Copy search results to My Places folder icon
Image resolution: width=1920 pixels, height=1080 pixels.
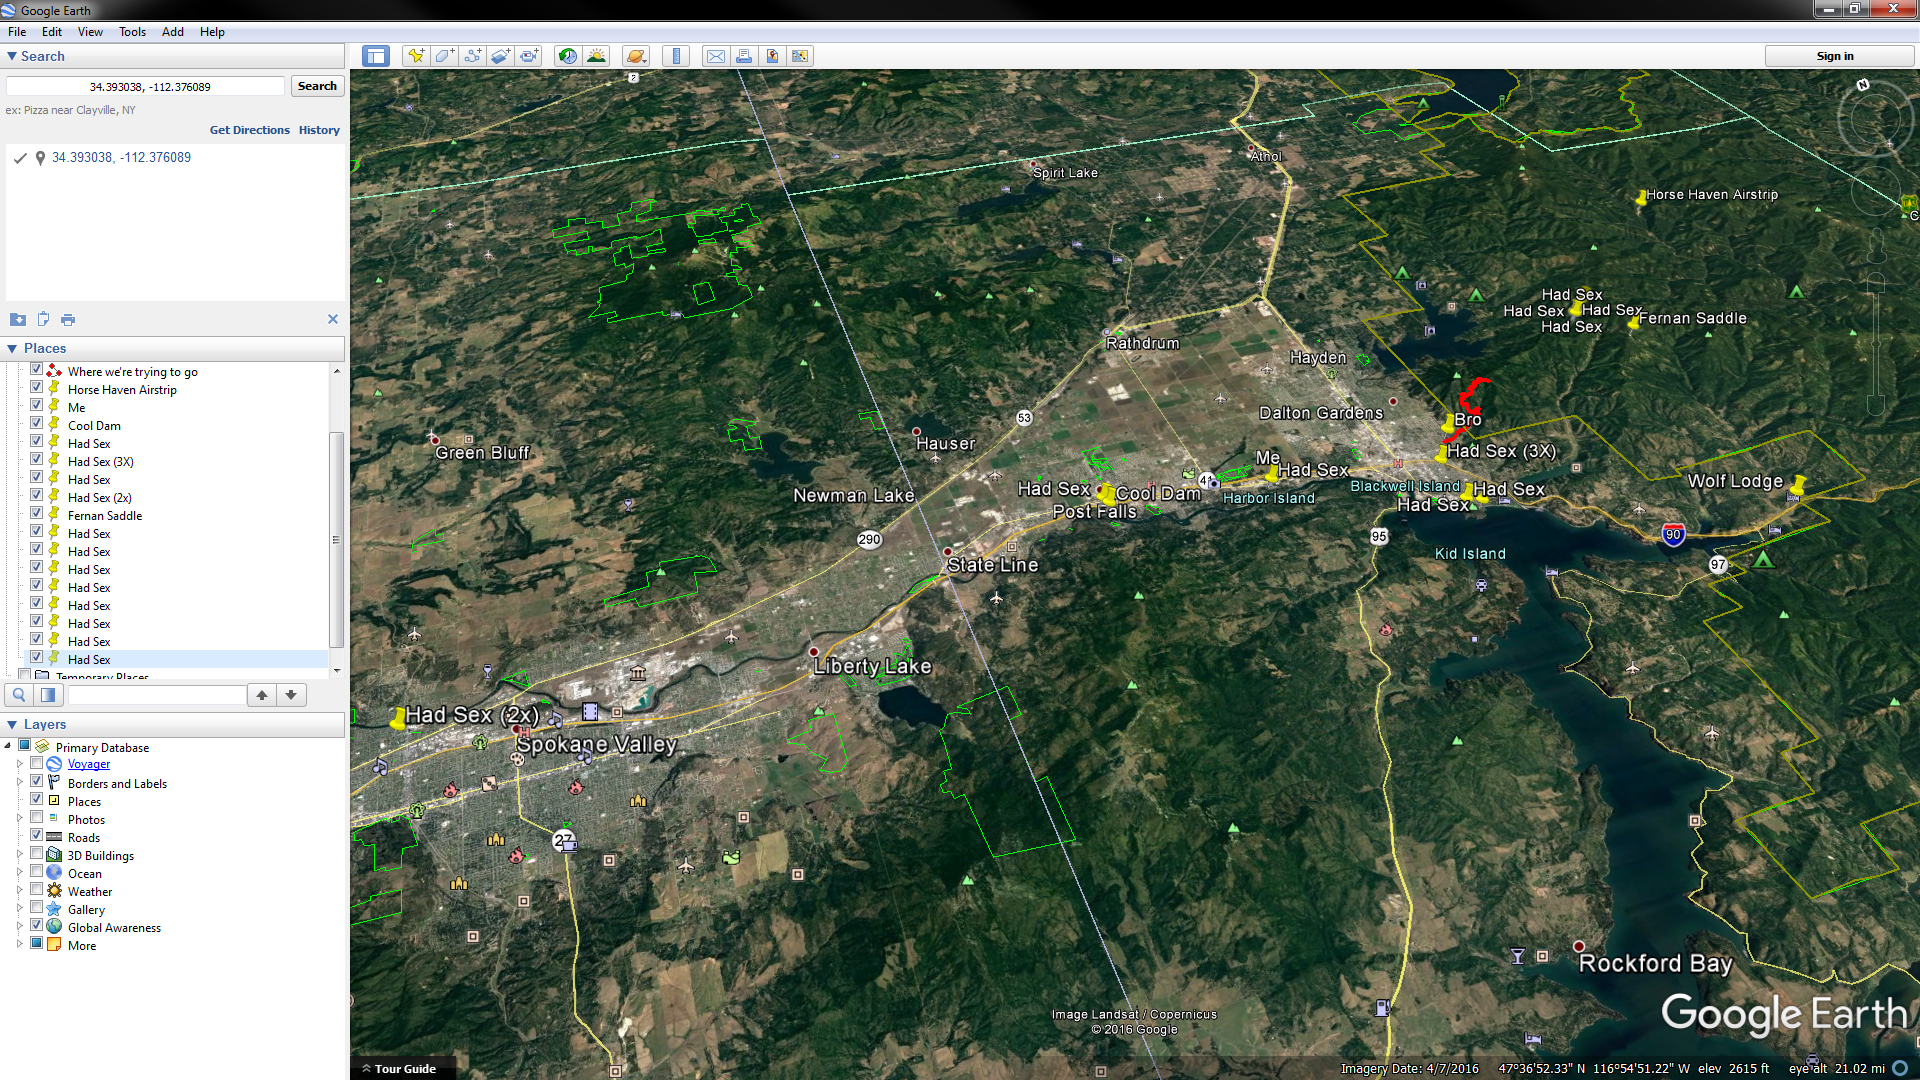[18, 319]
